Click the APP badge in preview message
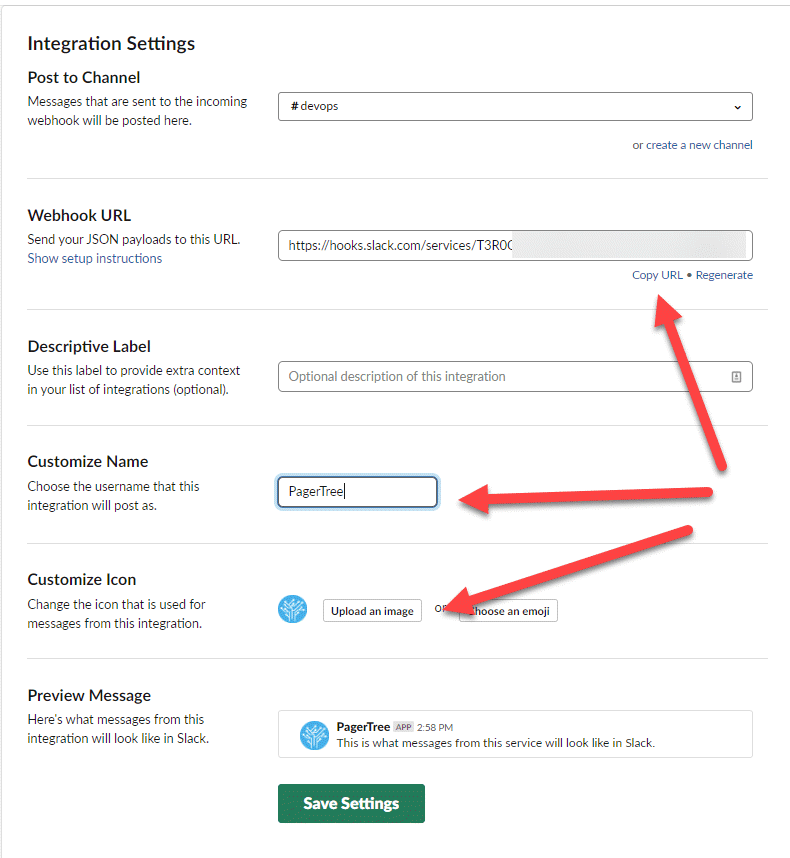 (x=403, y=727)
